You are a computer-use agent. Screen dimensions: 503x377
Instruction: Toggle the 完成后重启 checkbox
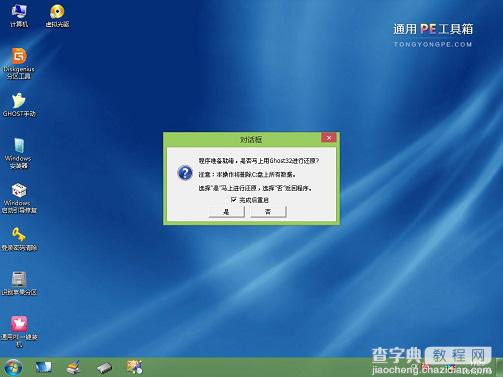pyautogui.click(x=233, y=200)
